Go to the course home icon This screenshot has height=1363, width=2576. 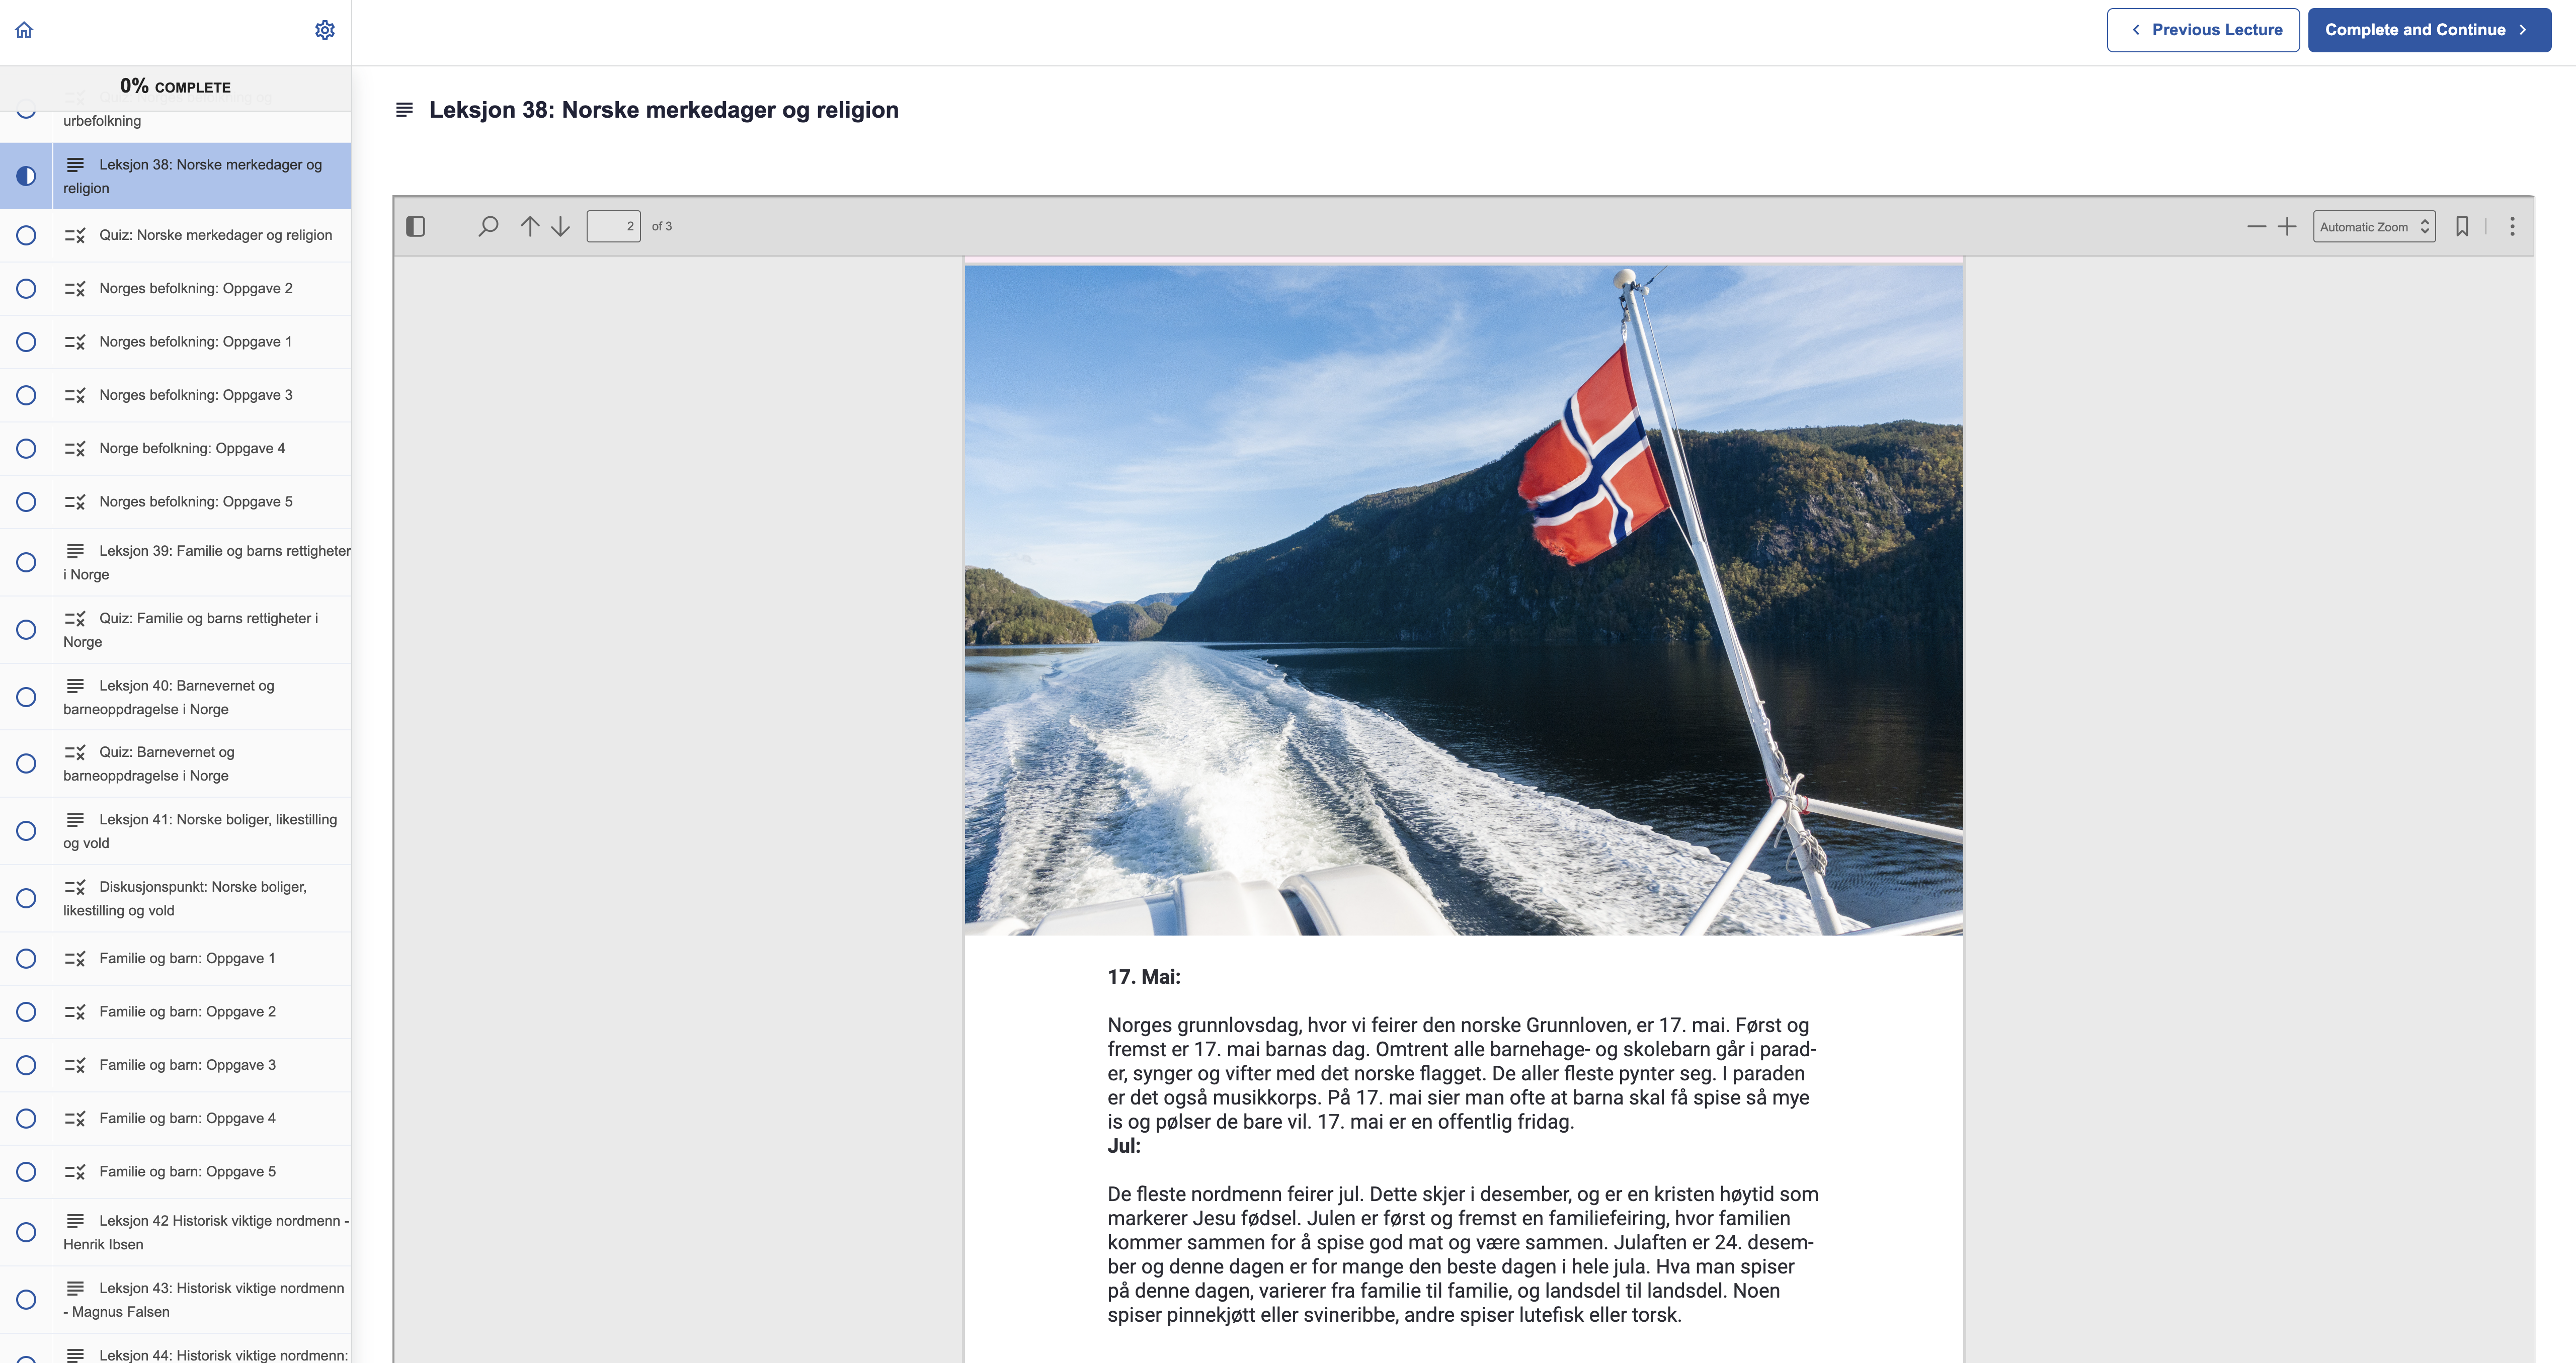click(x=24, y=30)
